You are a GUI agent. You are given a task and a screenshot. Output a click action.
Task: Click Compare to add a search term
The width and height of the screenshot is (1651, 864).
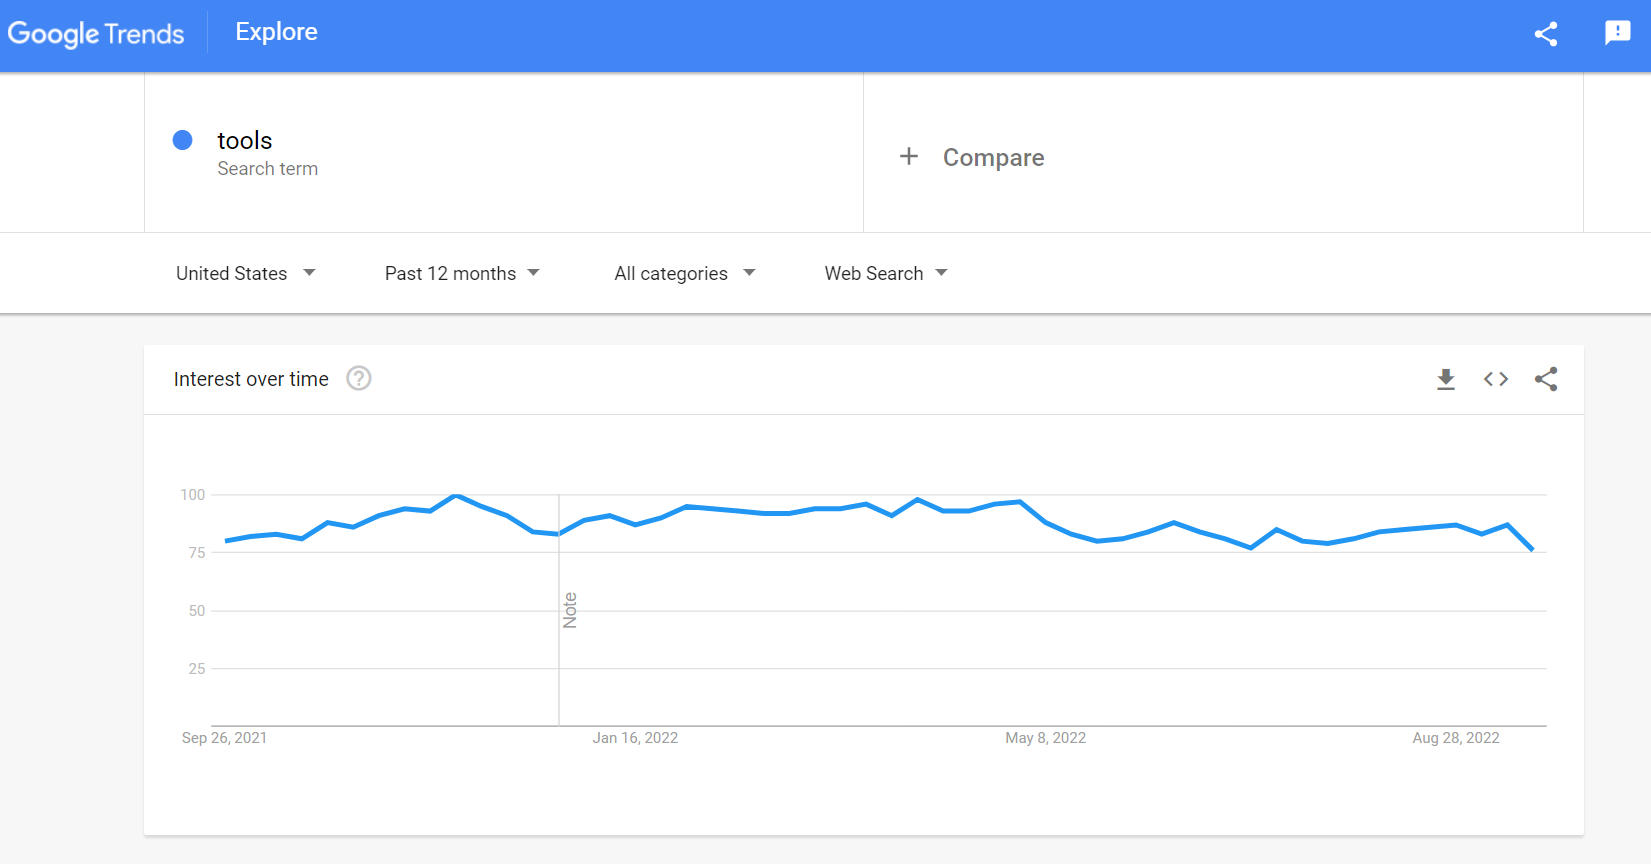(994, 157)
